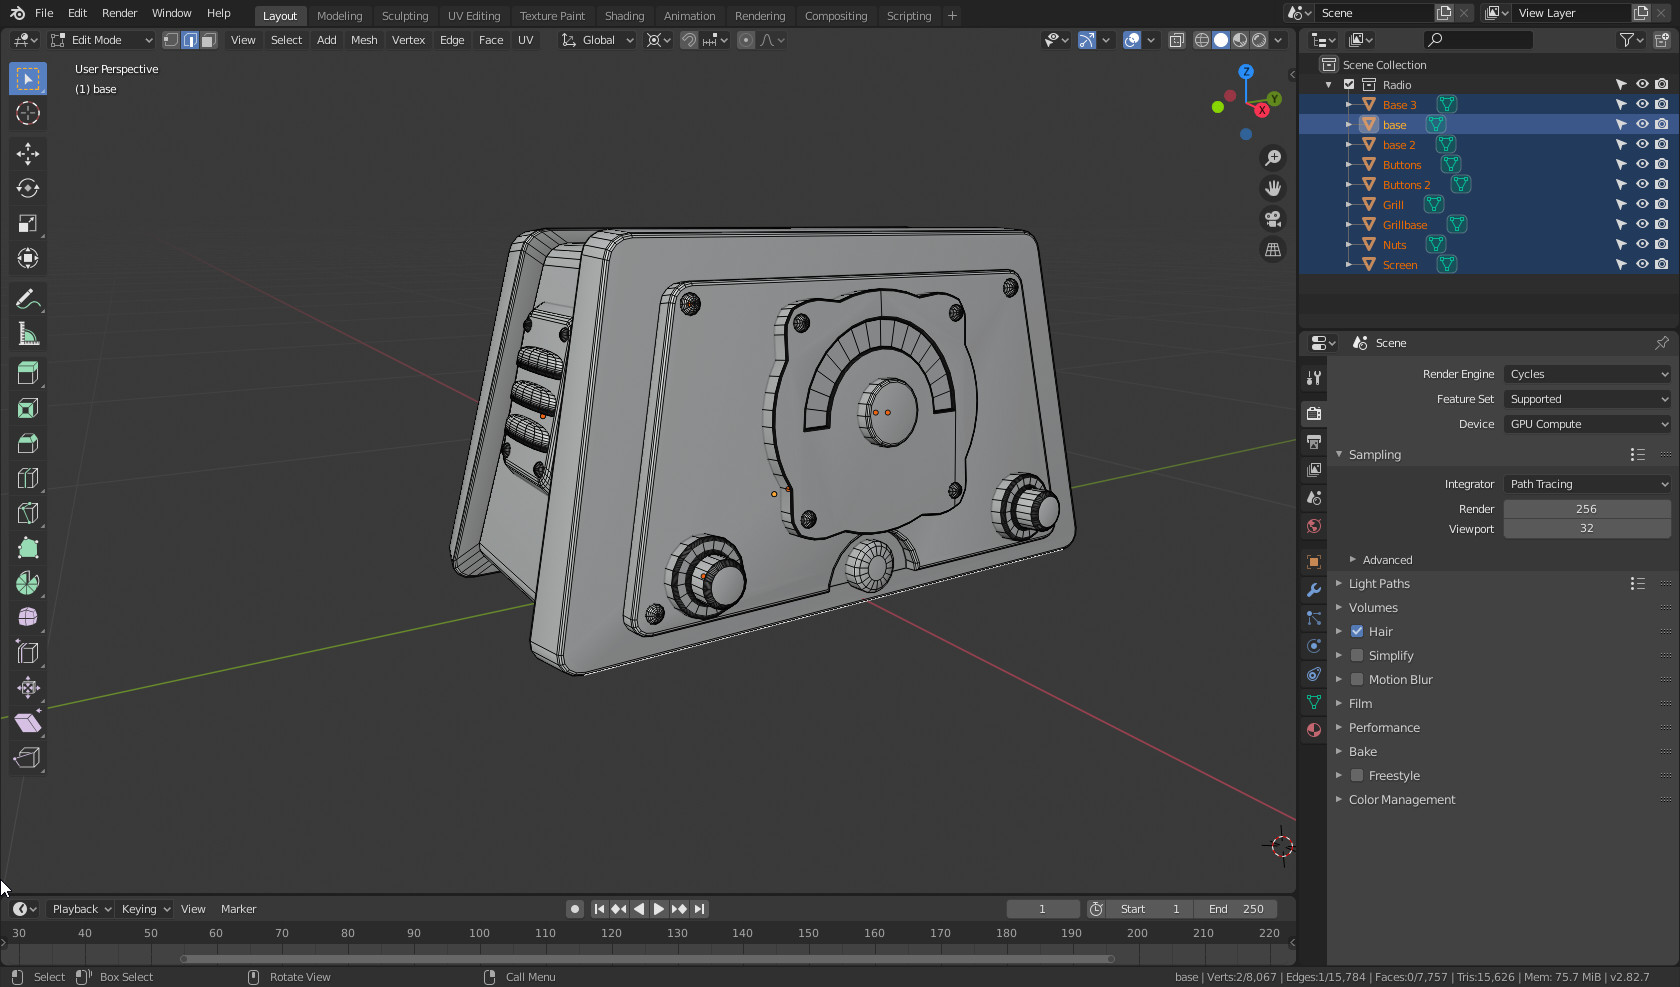The height and width of the screenshot is (987, 1680).
Task: Switch to the Shading workspace tab
Action: click(624, 15)
